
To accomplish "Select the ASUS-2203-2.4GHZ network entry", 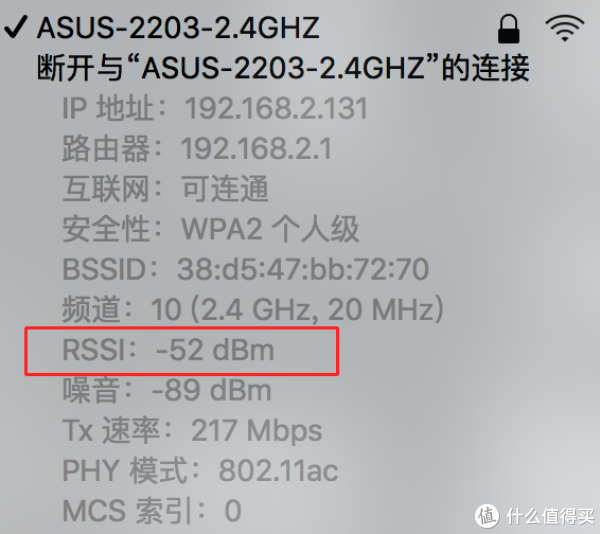I will (x=178, y=28).
